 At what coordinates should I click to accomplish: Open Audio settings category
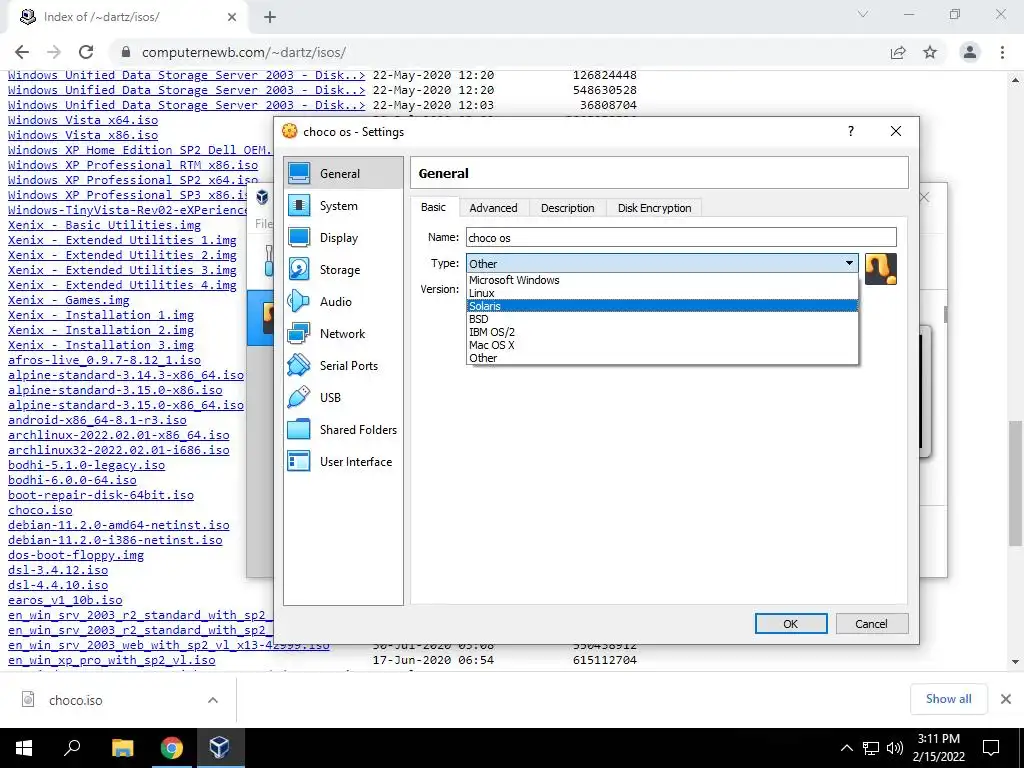point(344,302)
